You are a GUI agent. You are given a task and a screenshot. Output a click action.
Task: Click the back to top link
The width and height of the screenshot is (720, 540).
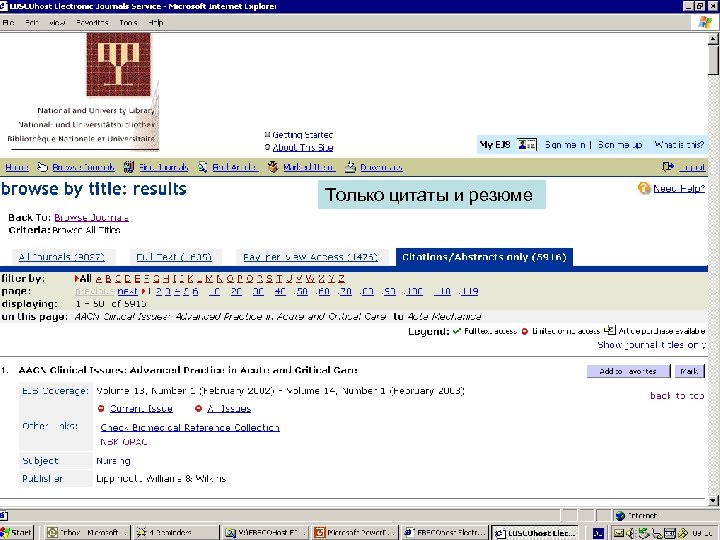click(x=677, y=395)
